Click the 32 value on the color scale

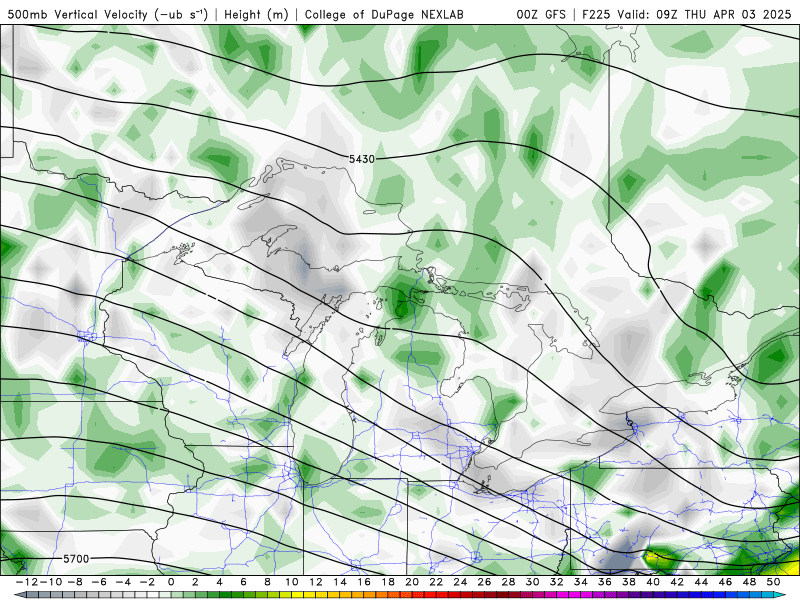coord(557,582)
